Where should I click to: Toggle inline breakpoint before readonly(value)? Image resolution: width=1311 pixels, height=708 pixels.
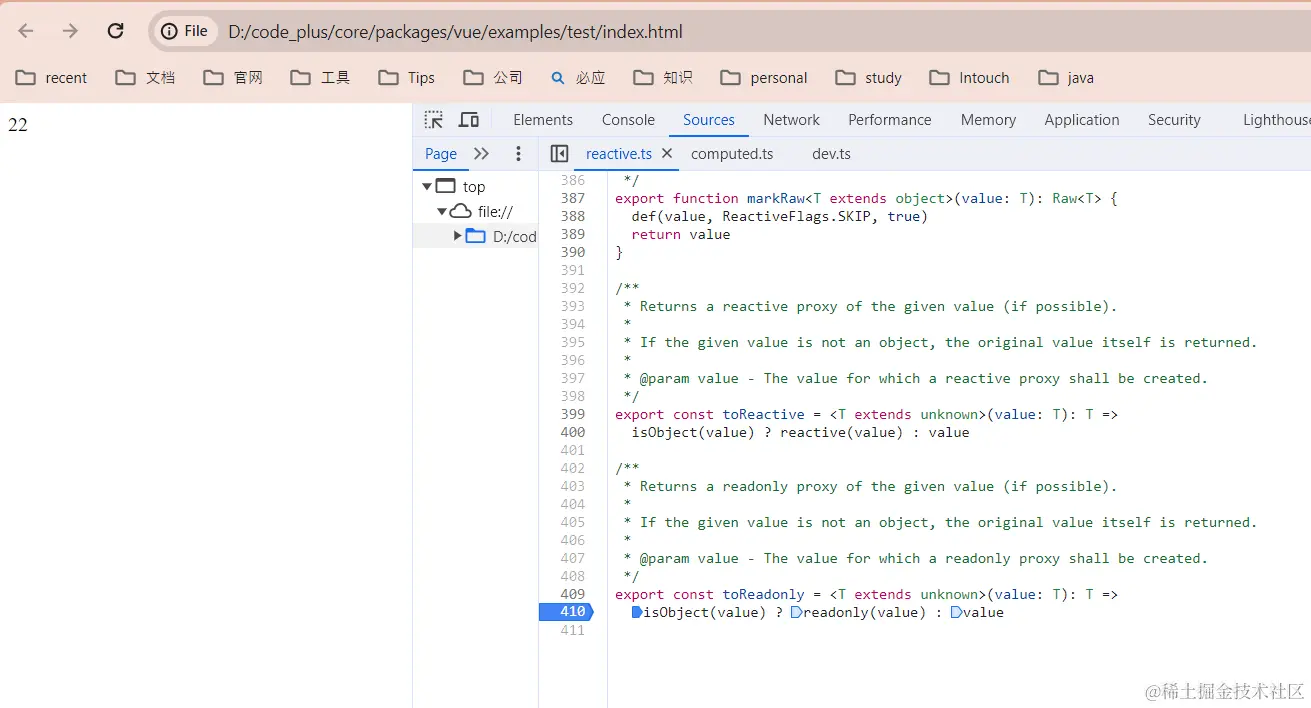click(x=796, y=612)
